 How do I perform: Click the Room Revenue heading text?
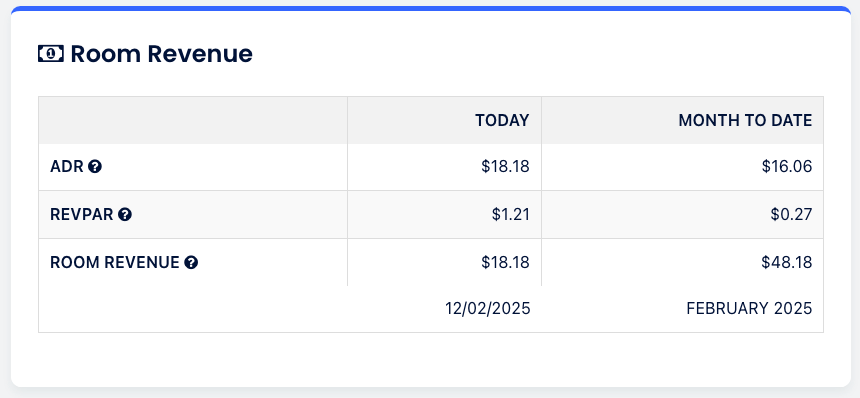[161, 54]
